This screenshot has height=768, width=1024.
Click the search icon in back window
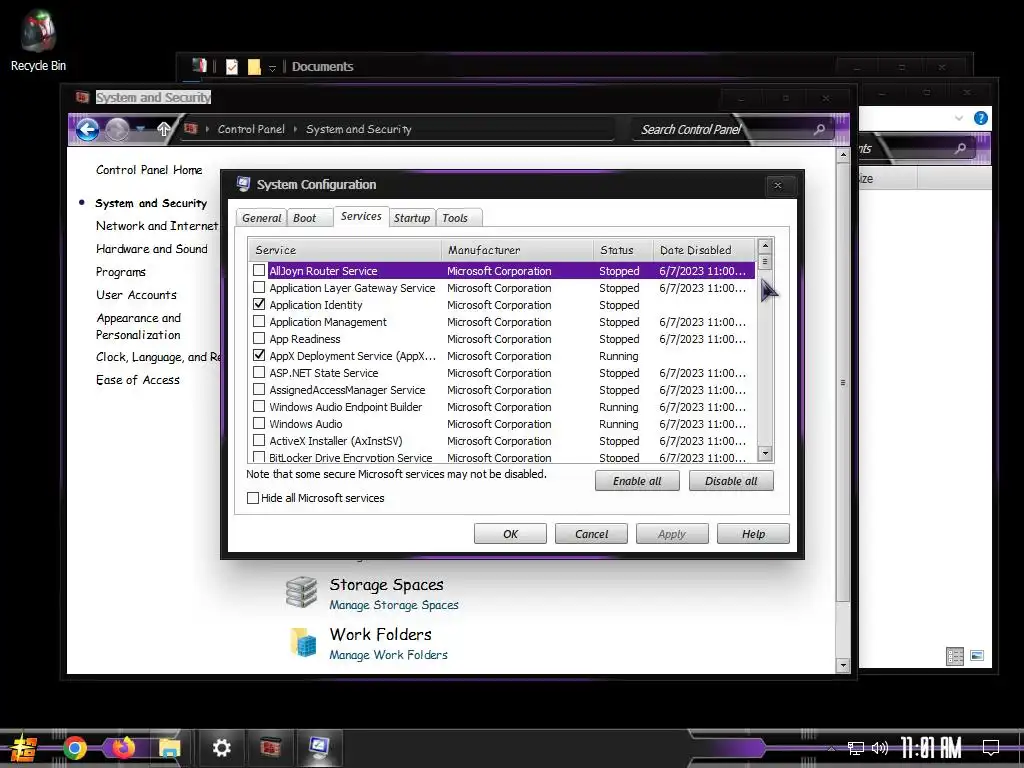click(x=960, y=148)
